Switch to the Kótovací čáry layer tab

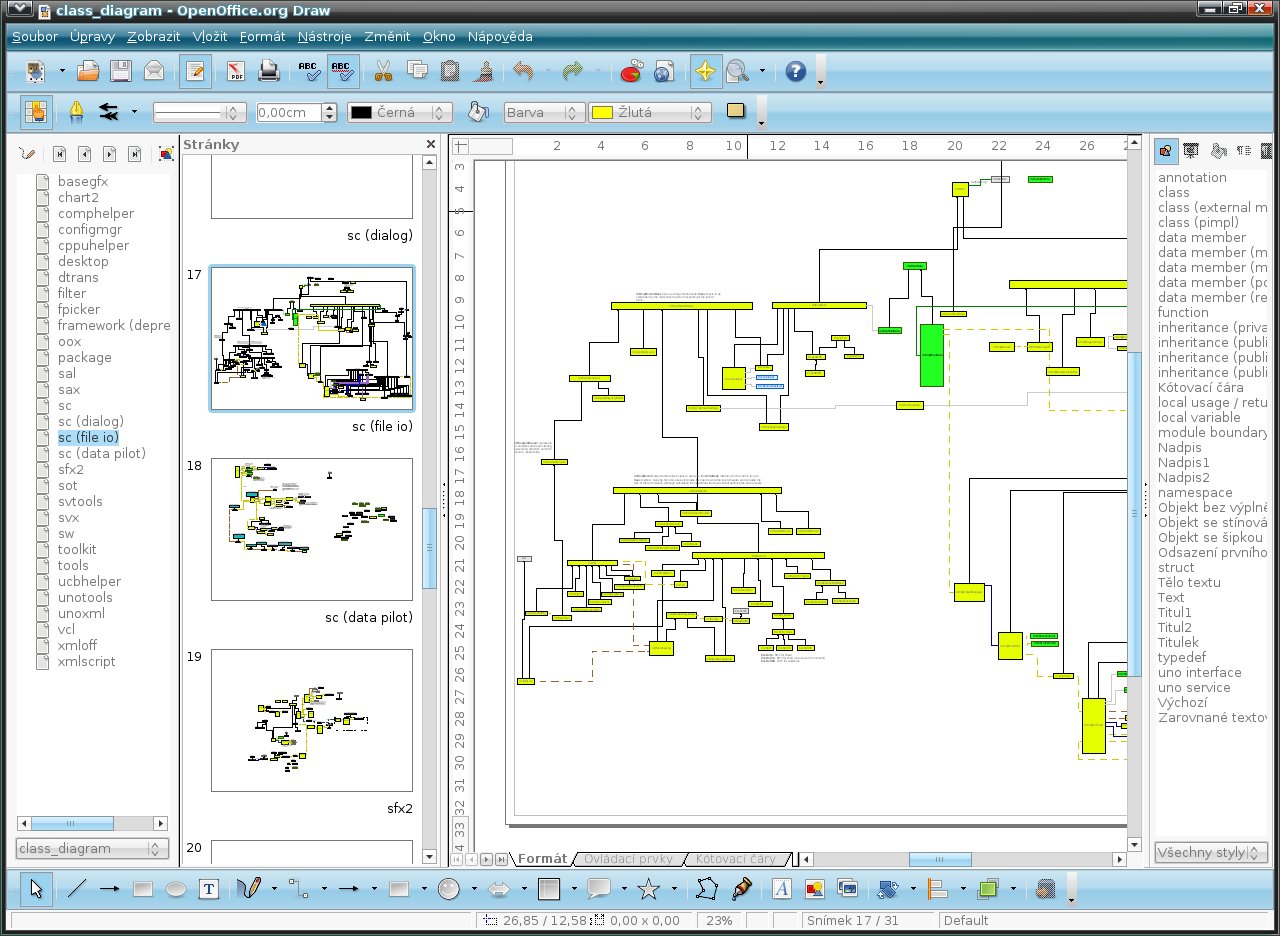point(735,858)
